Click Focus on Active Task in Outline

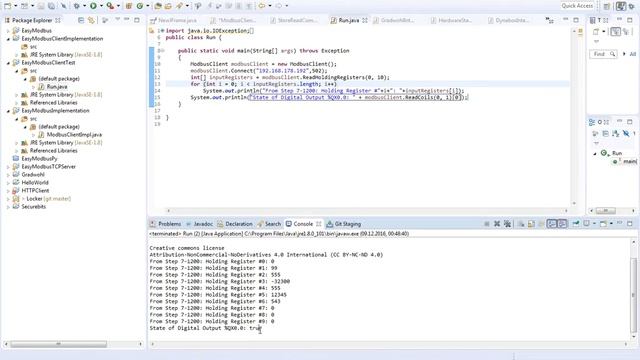pos(595,133)
